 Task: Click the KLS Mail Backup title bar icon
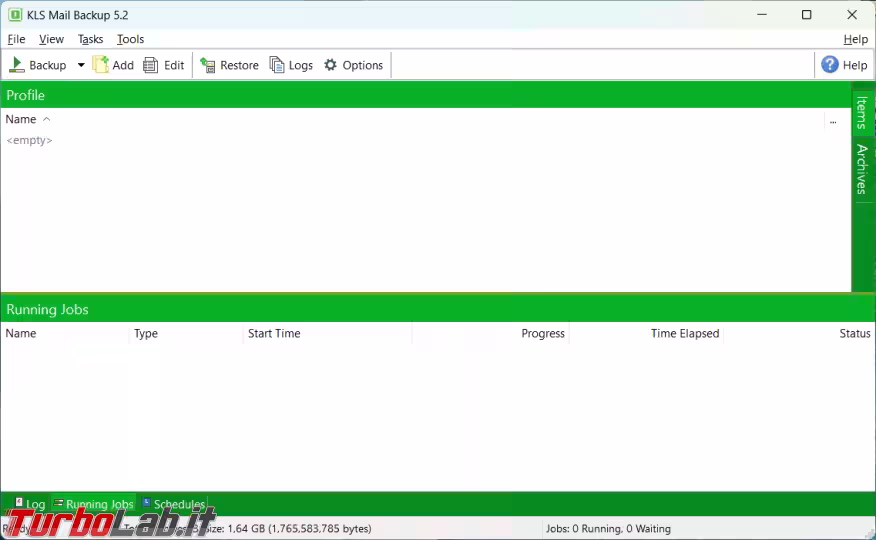(15, 15)
